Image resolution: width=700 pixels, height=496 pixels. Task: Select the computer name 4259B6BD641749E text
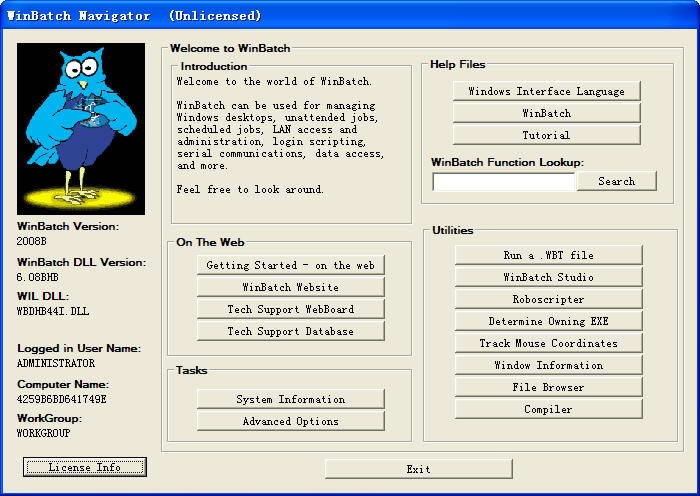[x=62, y=399]
